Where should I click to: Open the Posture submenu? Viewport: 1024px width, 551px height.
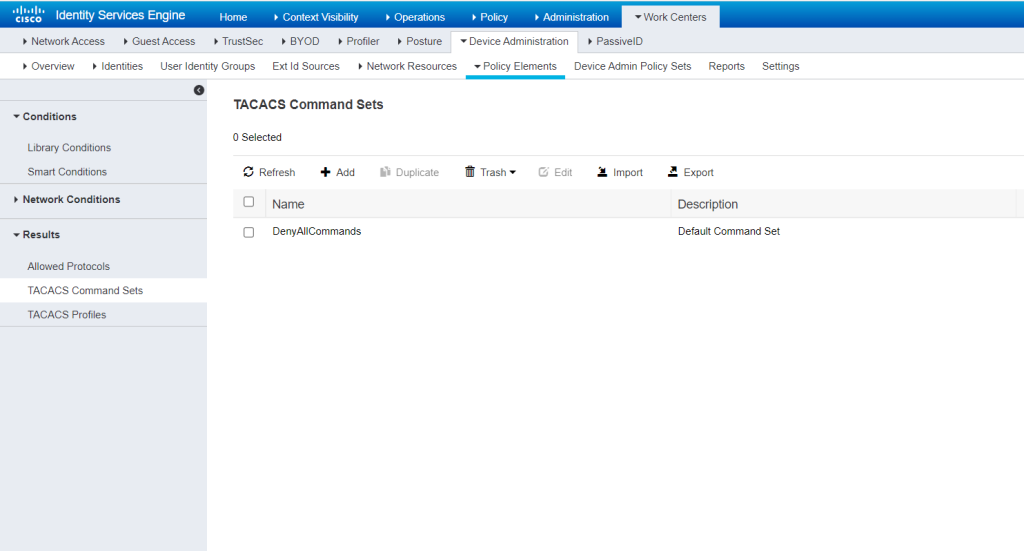pyautogui.click(x=420, y=41)
